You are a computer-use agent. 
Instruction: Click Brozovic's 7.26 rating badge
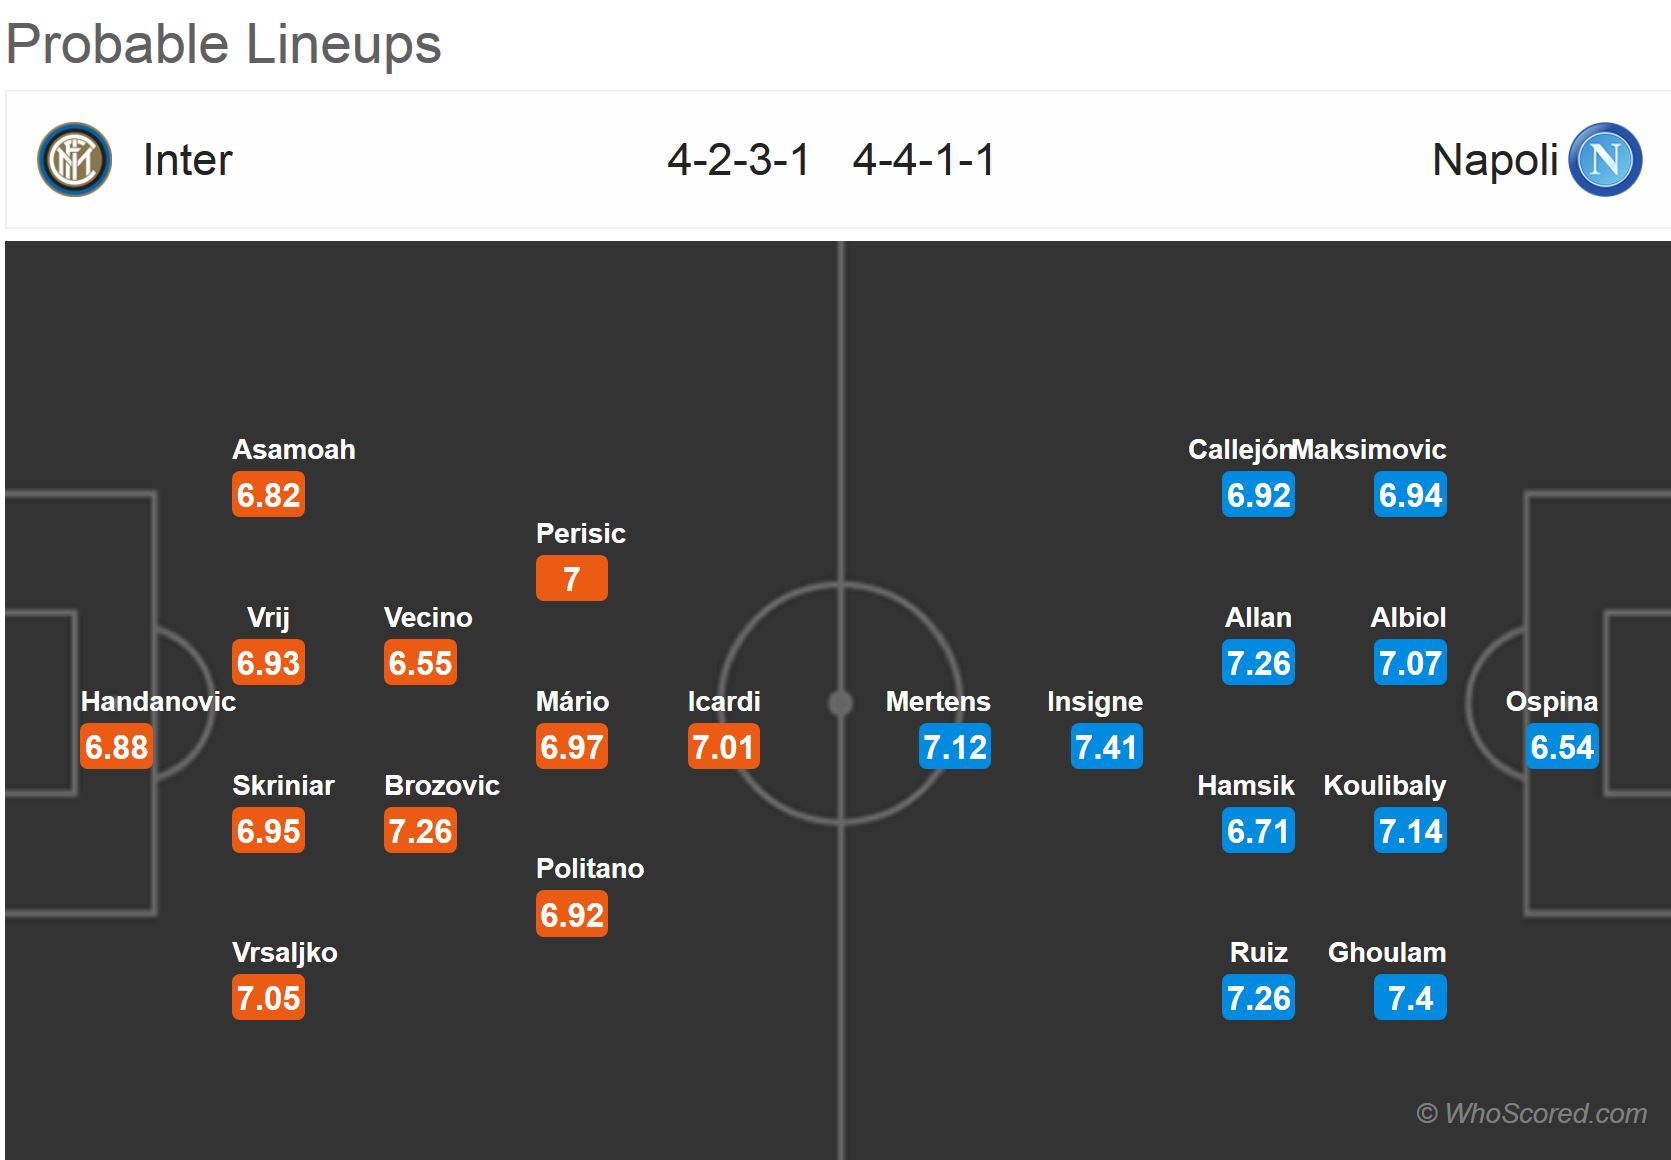(x=420, y=831)
